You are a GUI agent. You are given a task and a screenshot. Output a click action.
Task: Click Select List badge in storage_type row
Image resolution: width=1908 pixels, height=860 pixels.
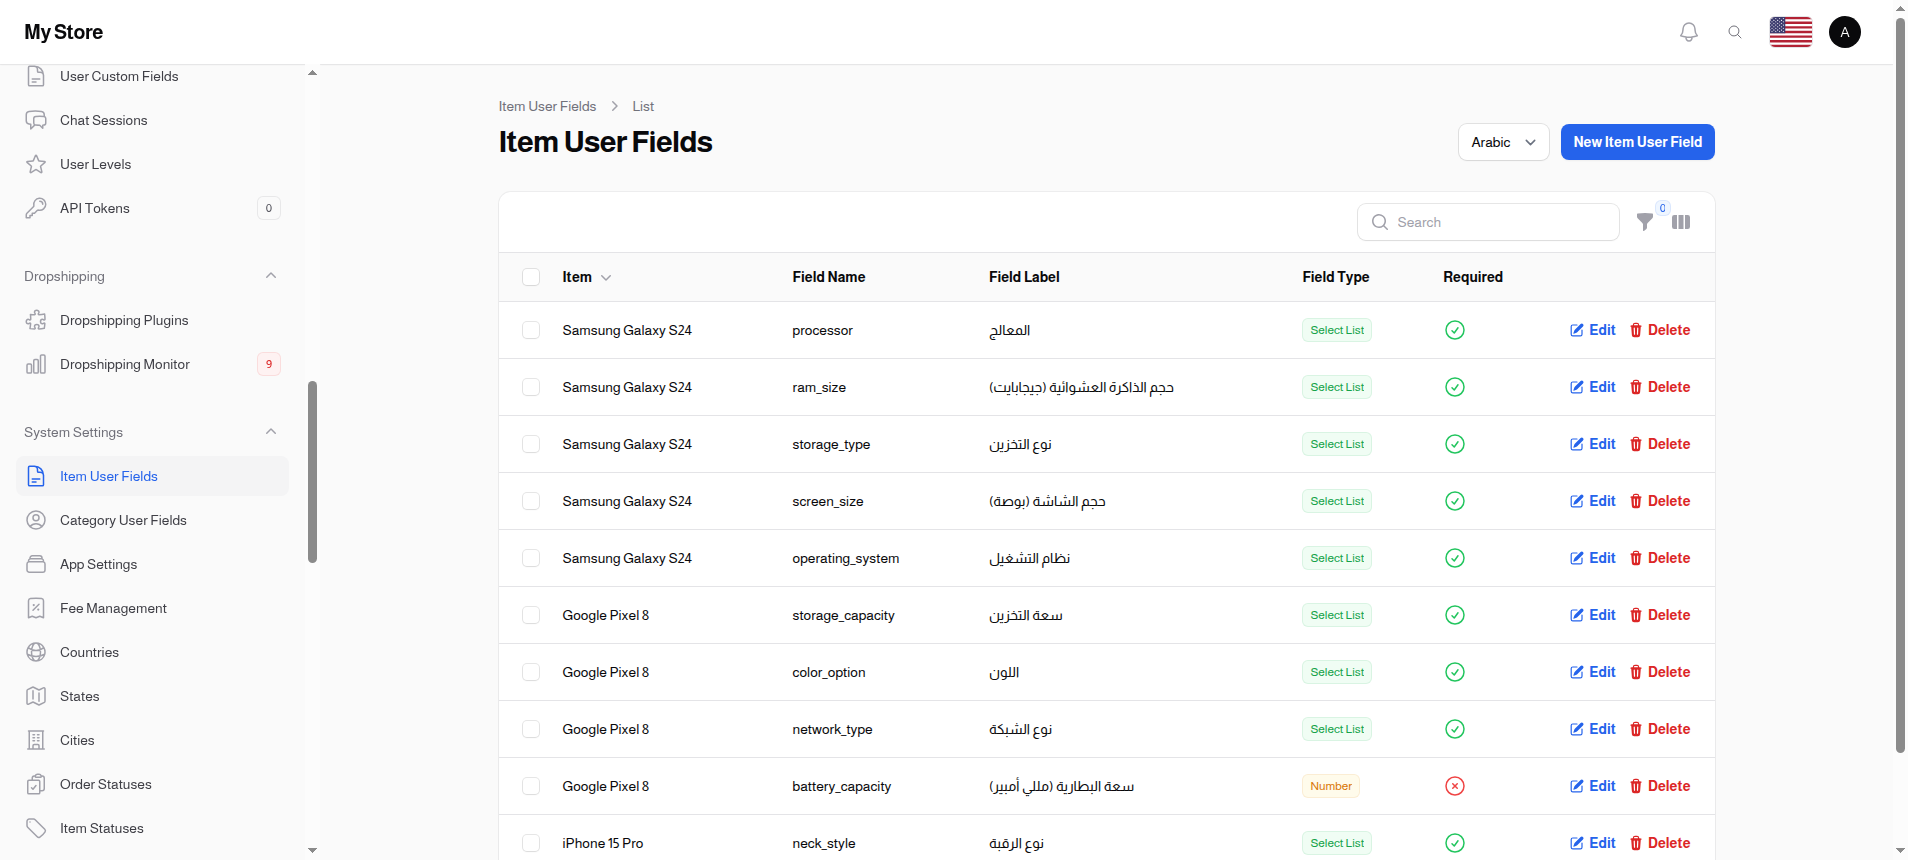[1337, 444]
